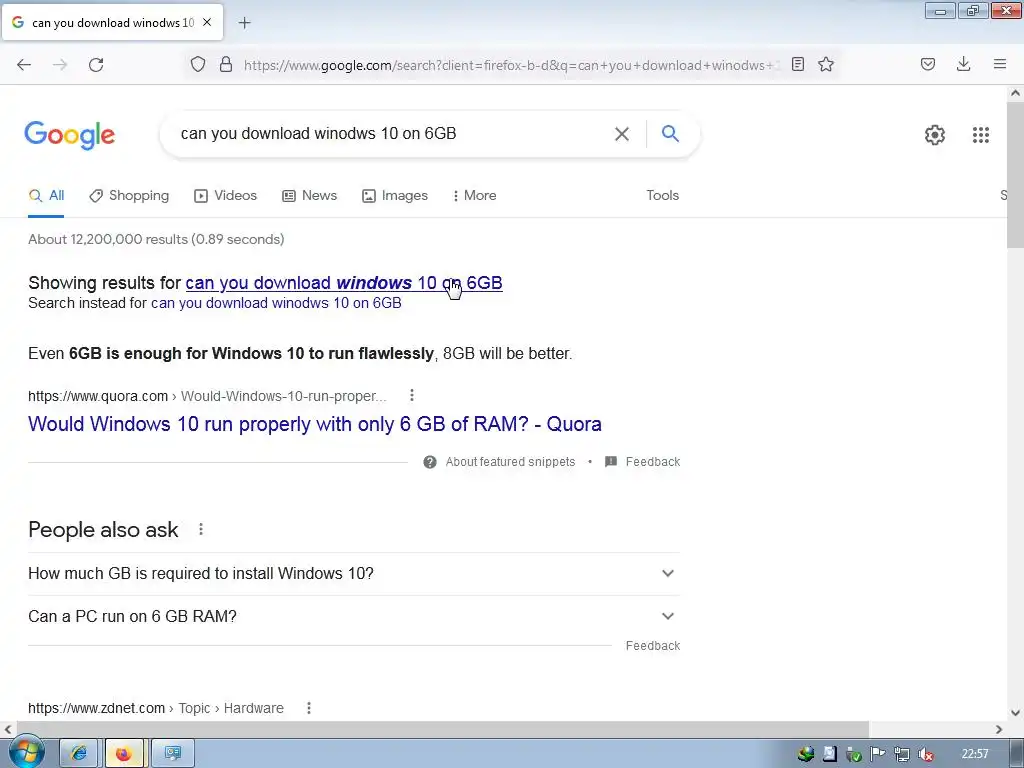The width and height of the screenshot is (1024, 768).
Task: Search instead for 'winodws 10 on 6GB'
Action: [276, 303]
